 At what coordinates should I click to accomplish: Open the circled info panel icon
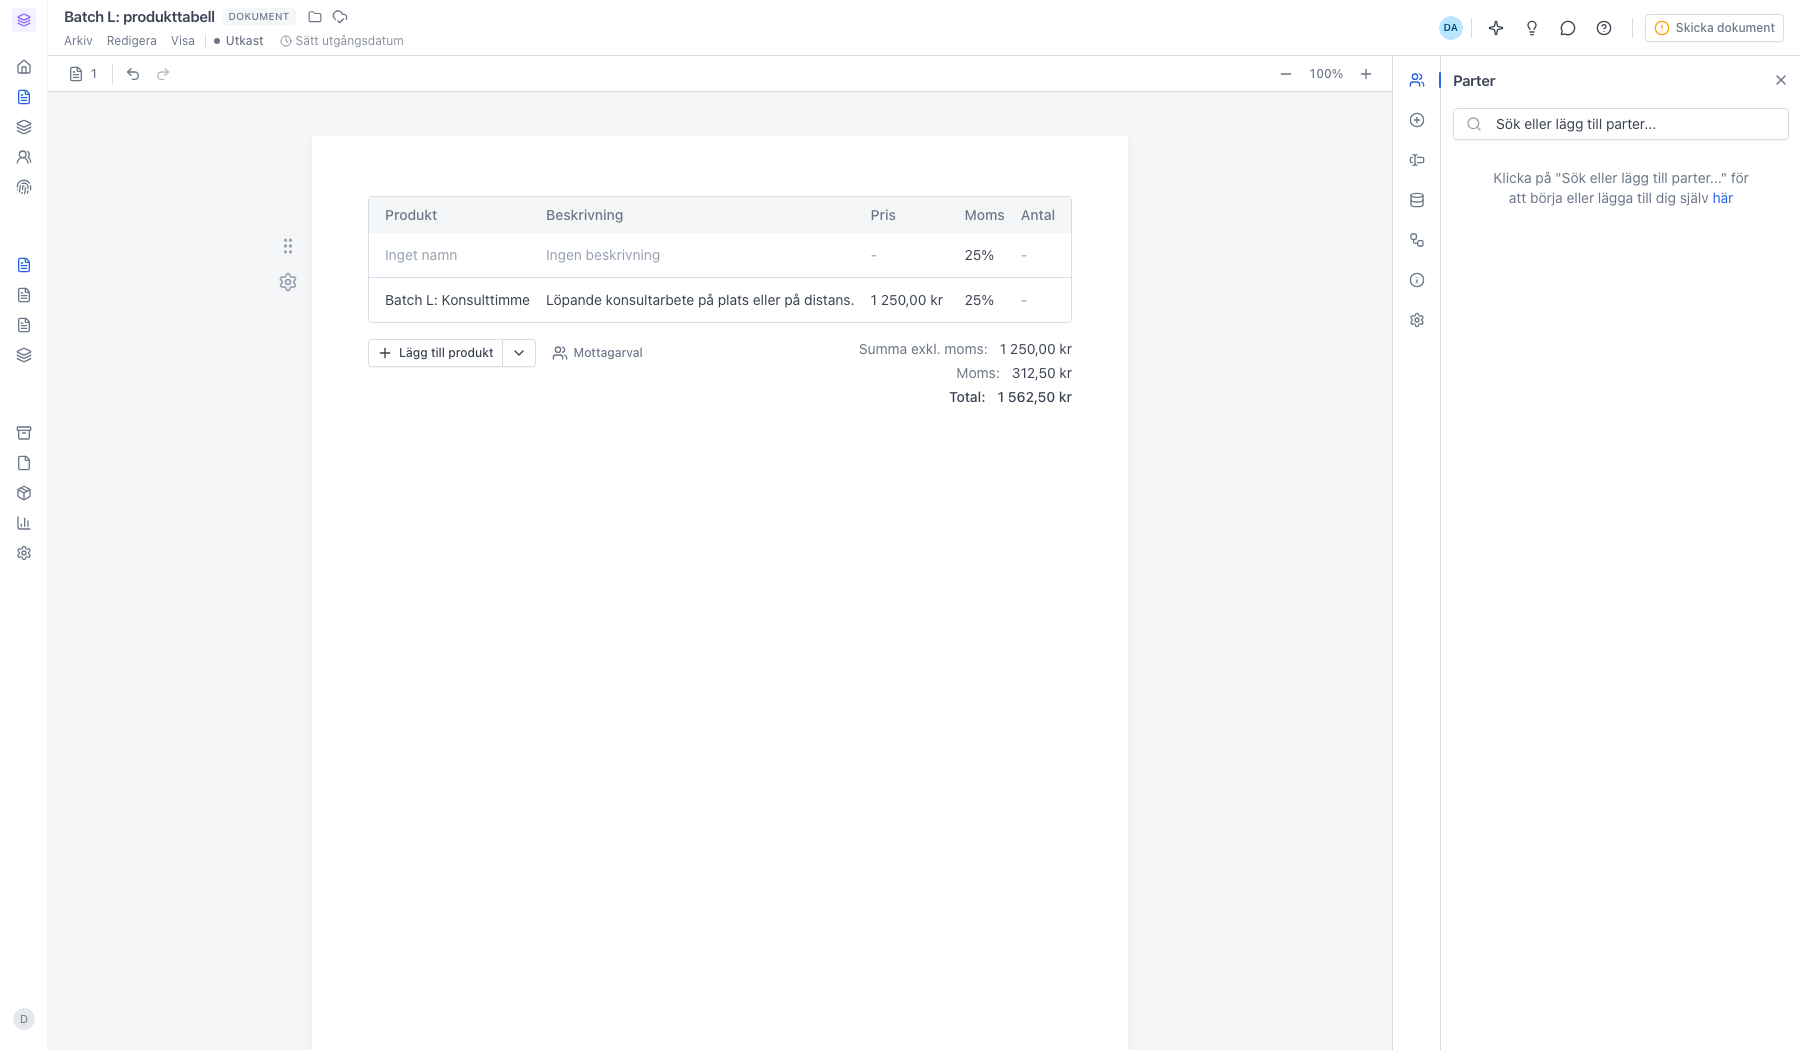(x=1417, y=280)
